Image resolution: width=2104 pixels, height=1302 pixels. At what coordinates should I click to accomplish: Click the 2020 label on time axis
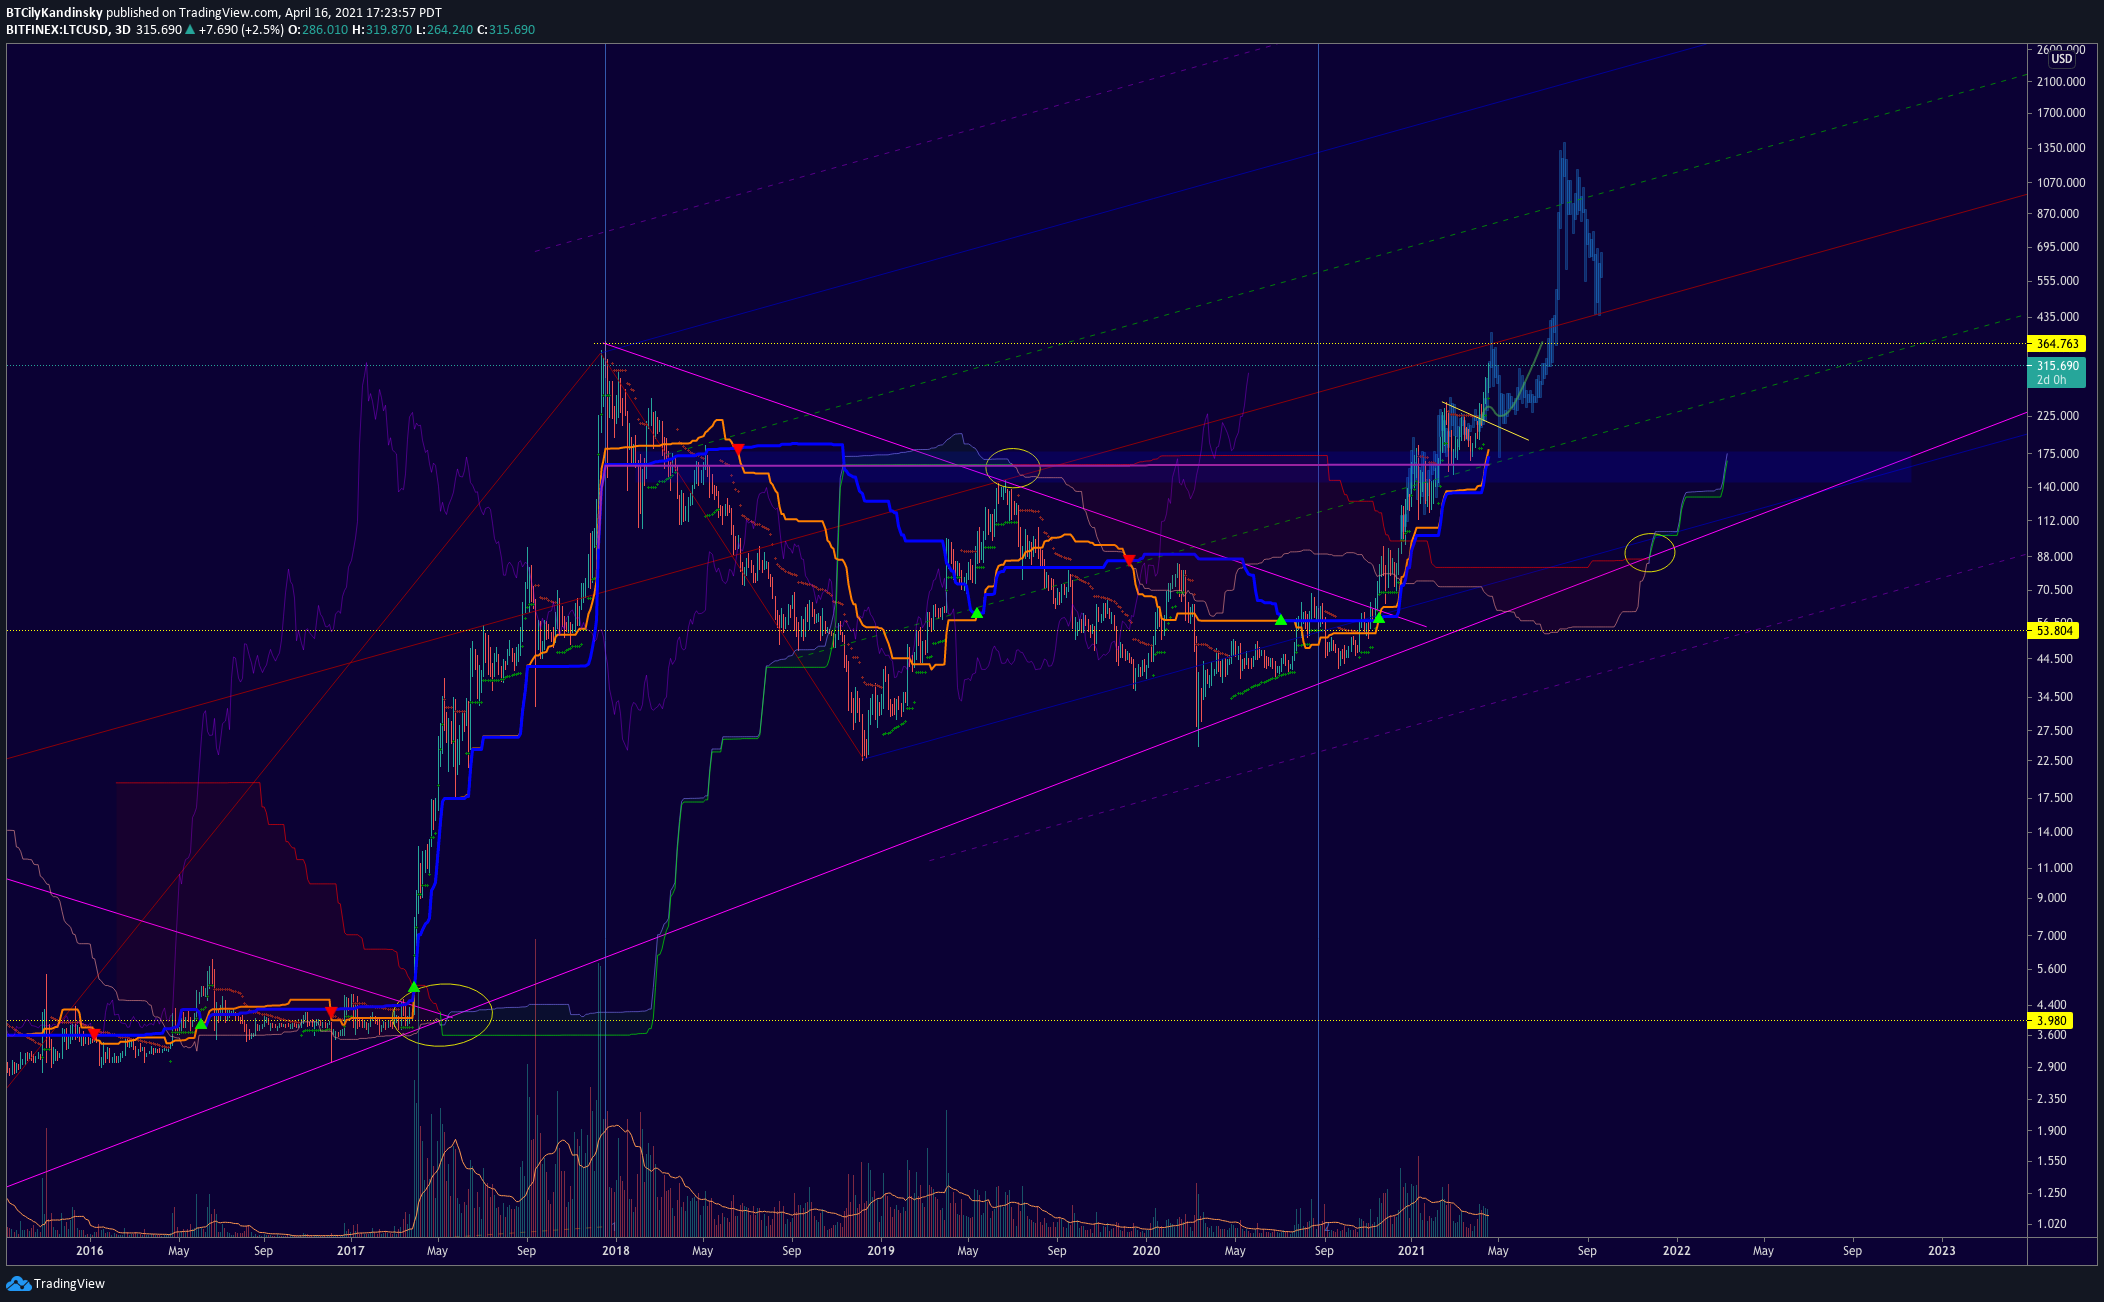click(1146, 1251)
